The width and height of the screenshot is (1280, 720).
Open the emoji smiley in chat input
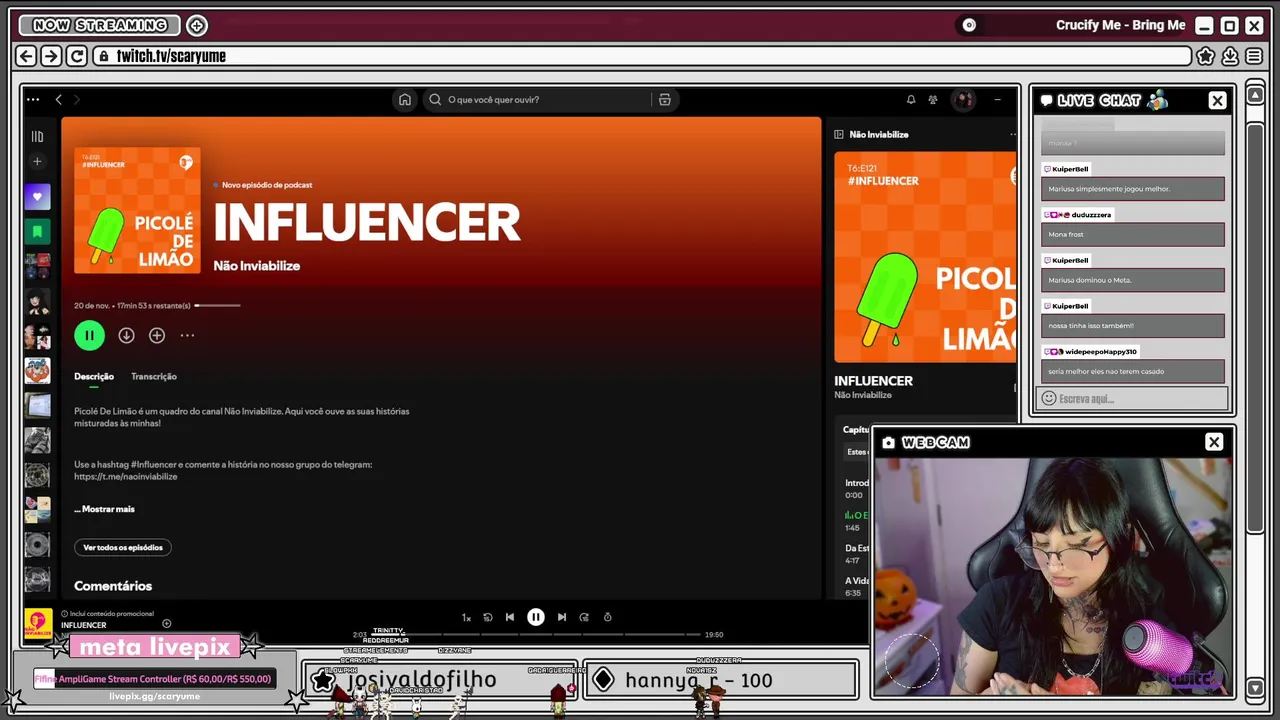pyautogui.click(x=1049, y=398)
